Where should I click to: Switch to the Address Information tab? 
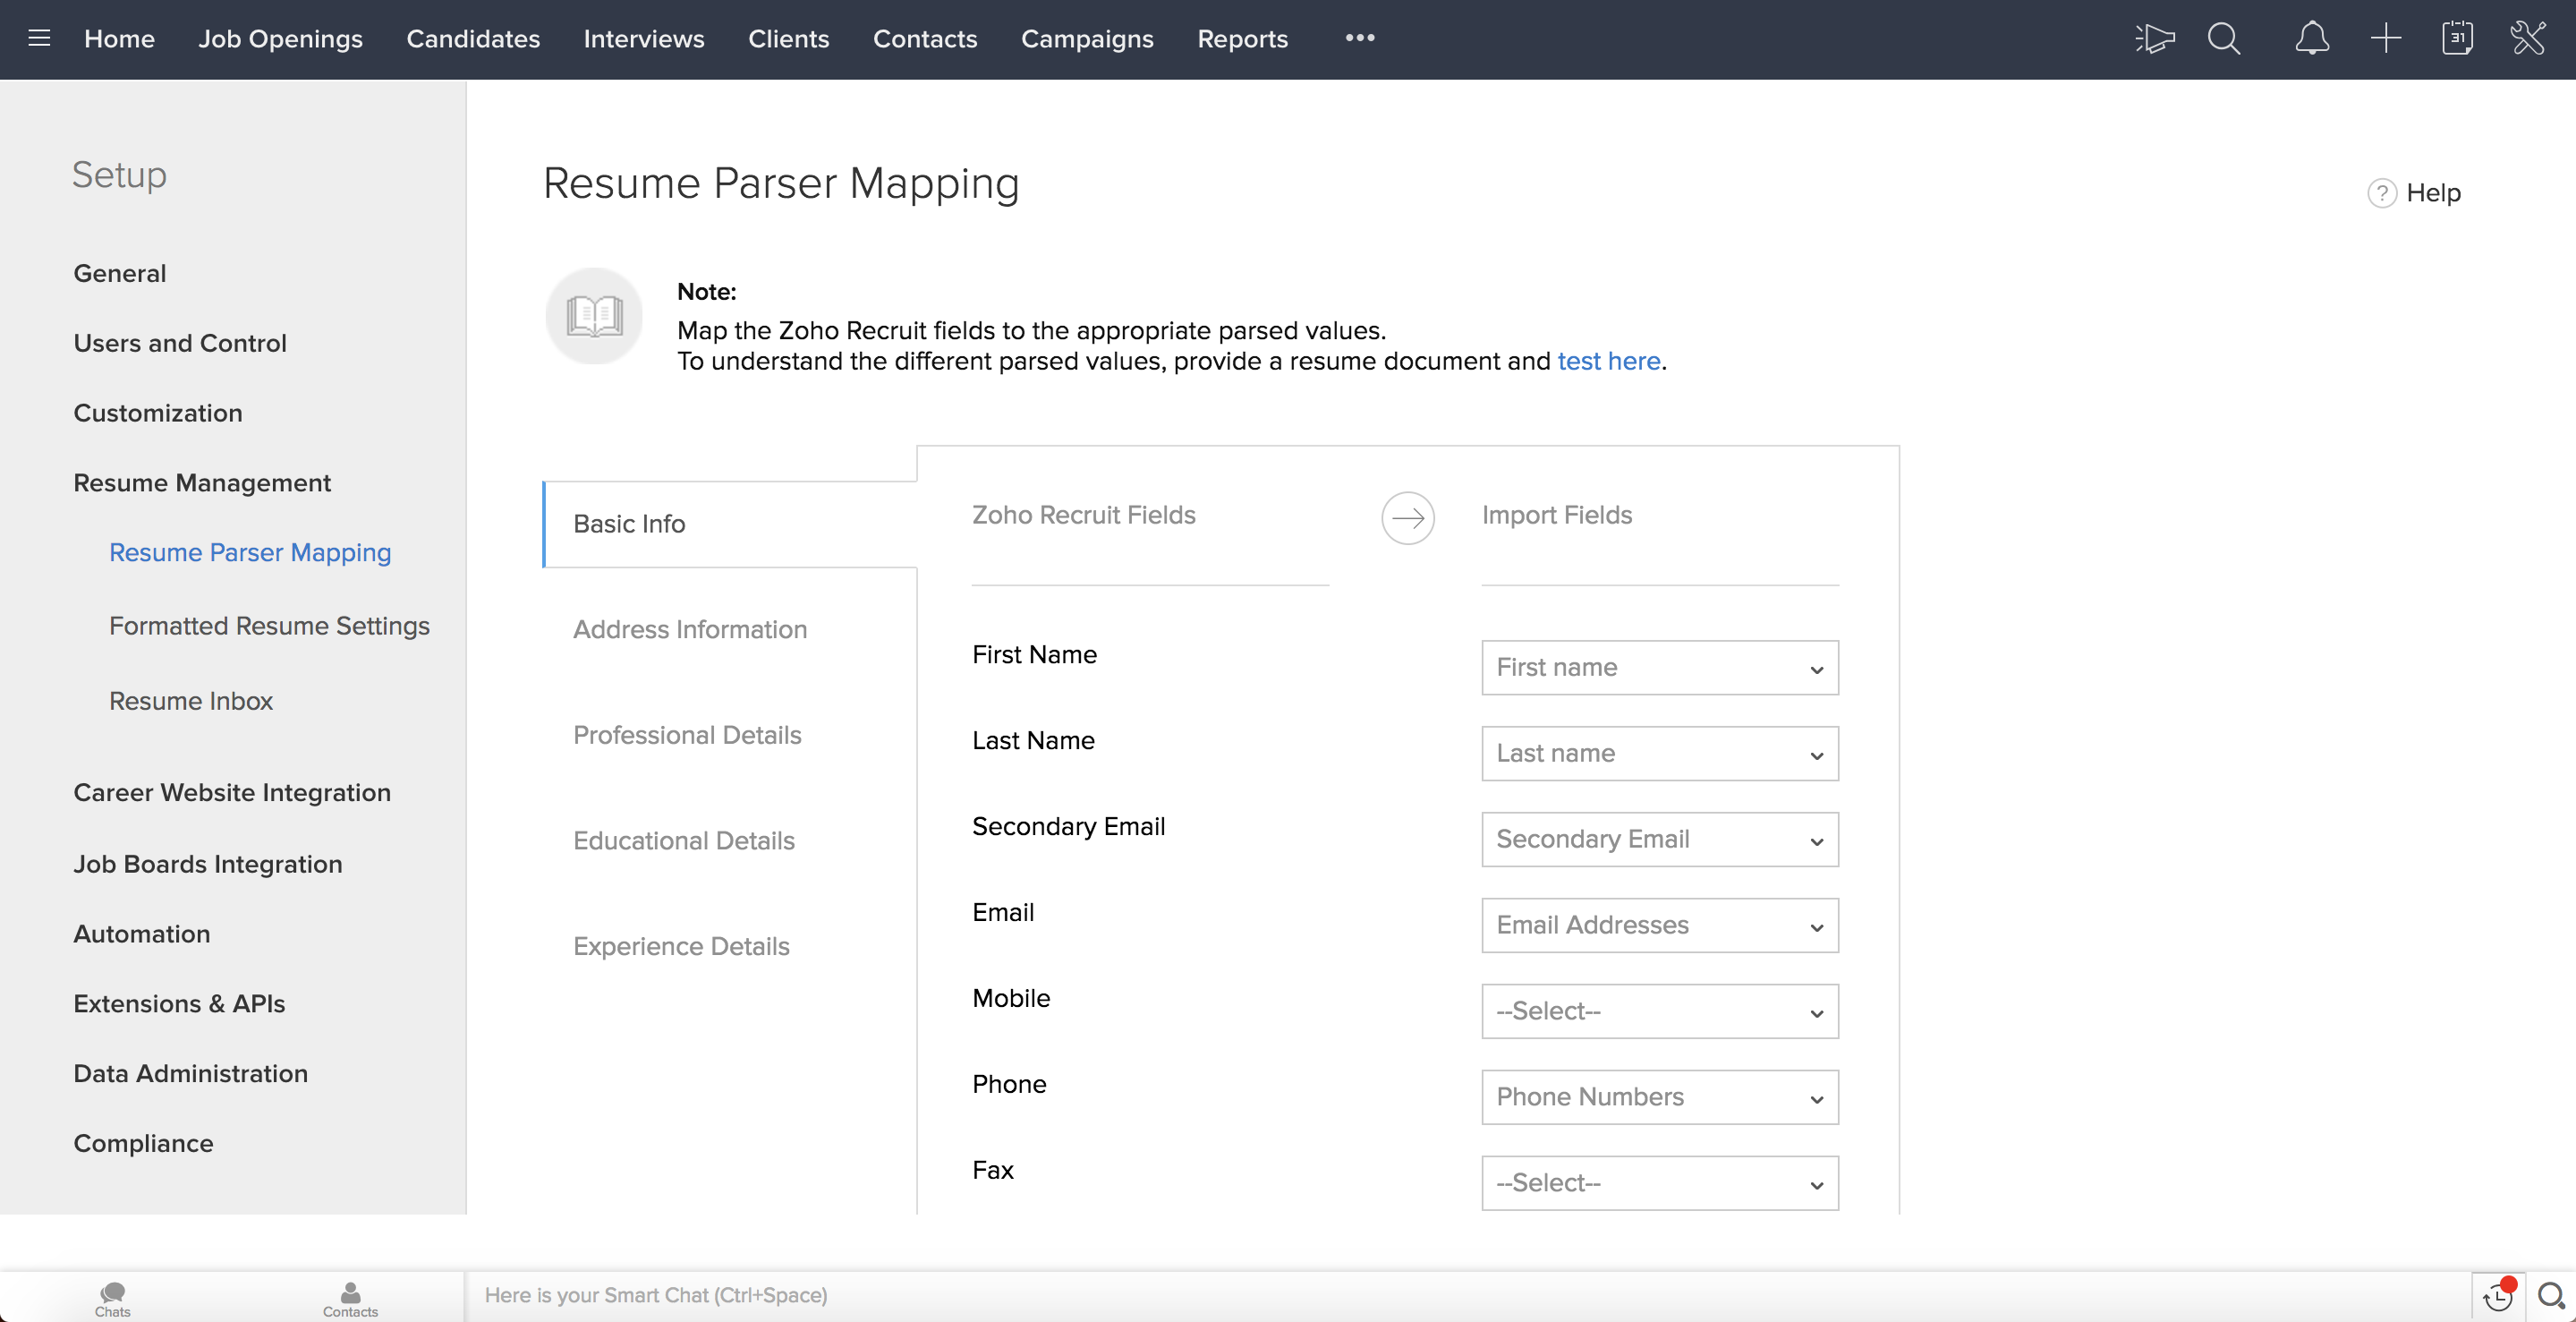[x=689, y=629]
